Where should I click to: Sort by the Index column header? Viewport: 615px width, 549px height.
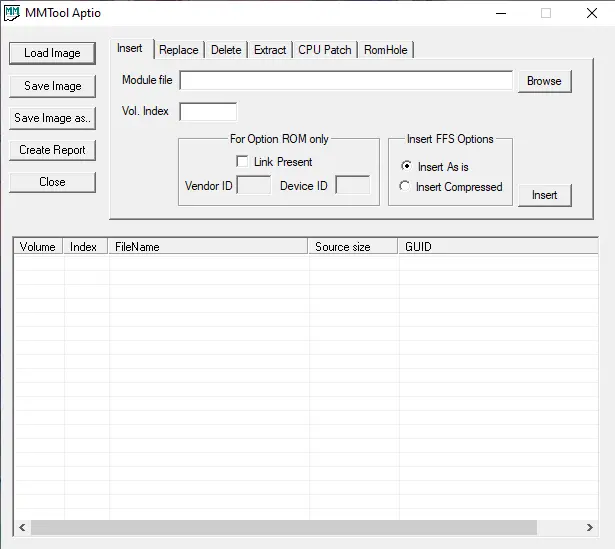tap(86, 247)
